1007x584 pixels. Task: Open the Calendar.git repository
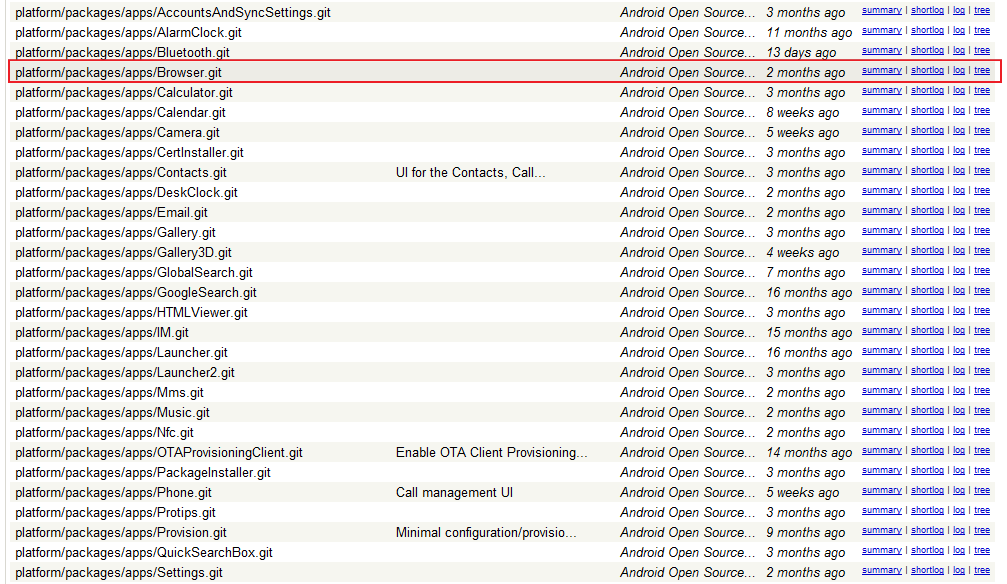(x=120, y=112)
